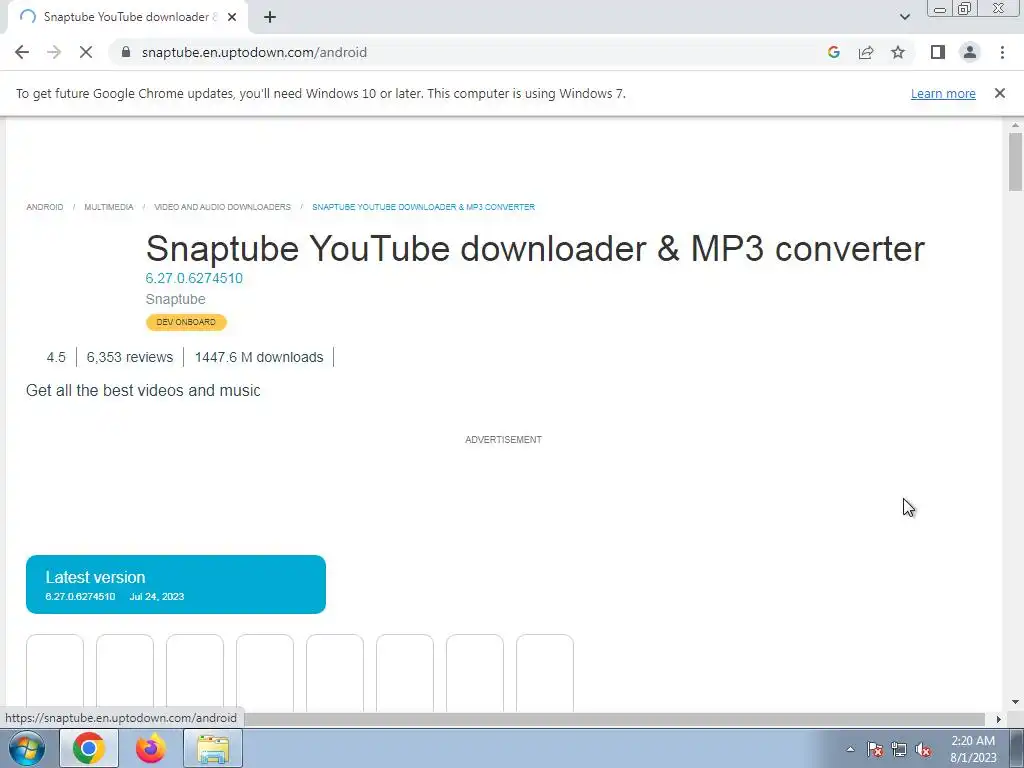Open Snaptube YouTube Downloader & MP3 Converter breadcrumb
The image size is (1024, 768).
[423, 207]
